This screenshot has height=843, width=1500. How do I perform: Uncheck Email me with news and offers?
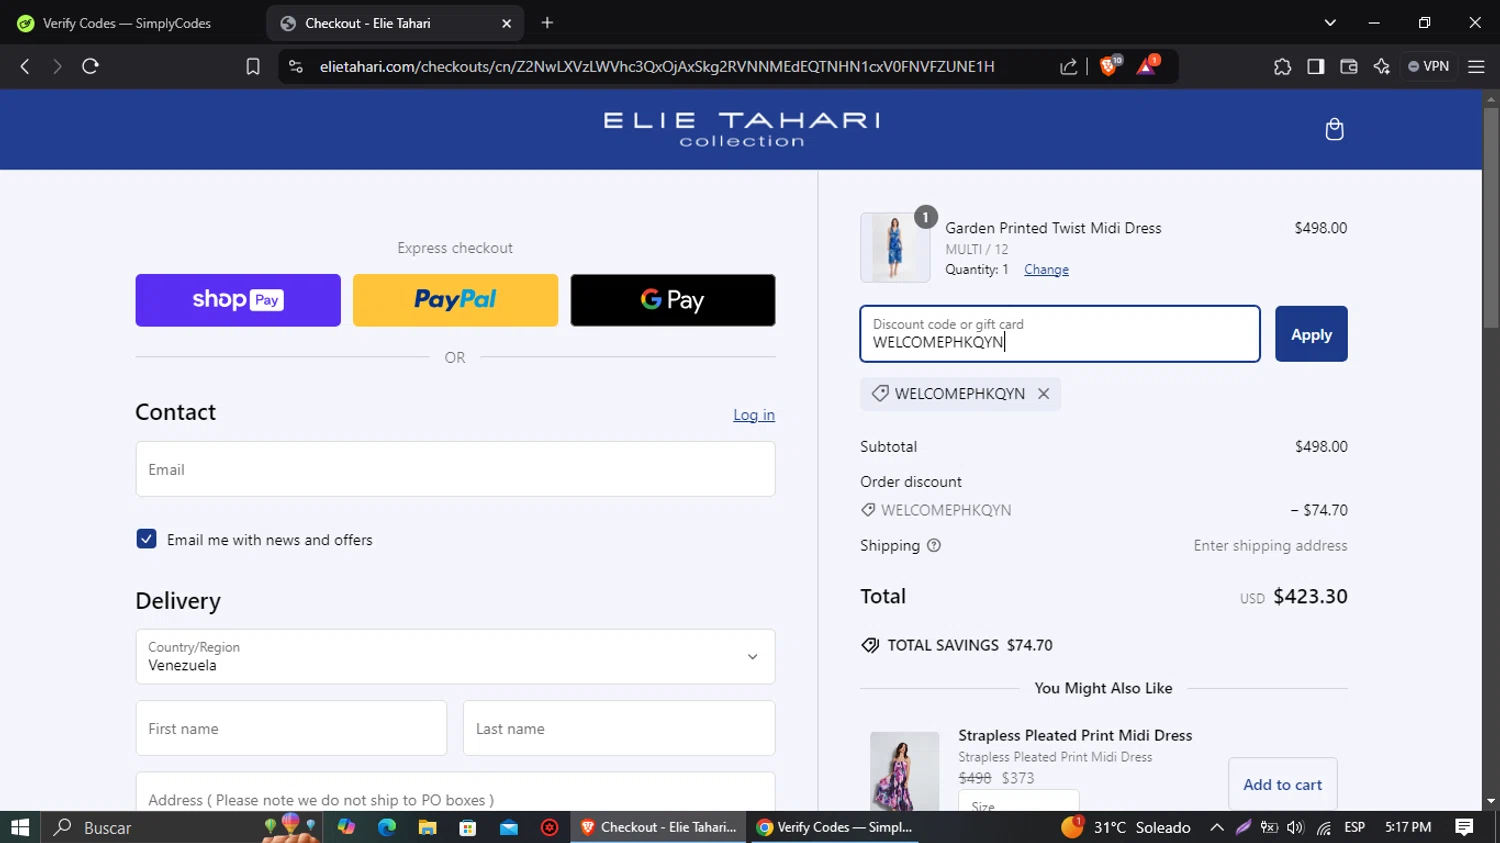pyautogui.click(x=146, y=539)
